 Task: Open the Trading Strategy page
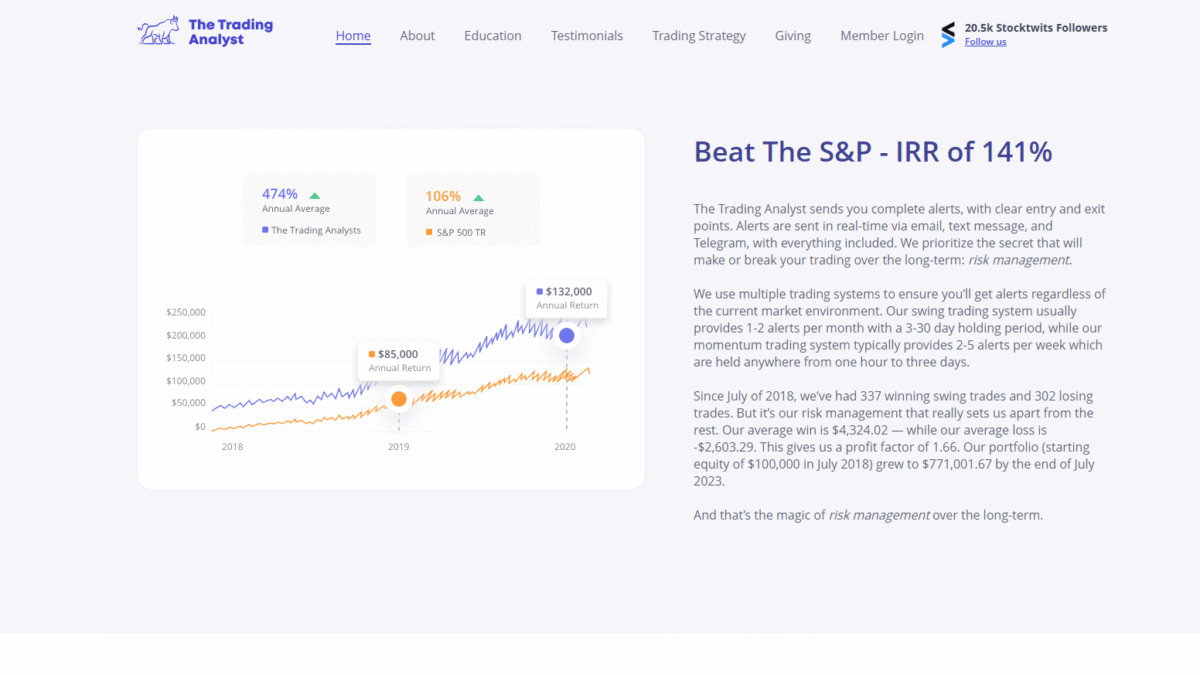click(x=699, y=36)
